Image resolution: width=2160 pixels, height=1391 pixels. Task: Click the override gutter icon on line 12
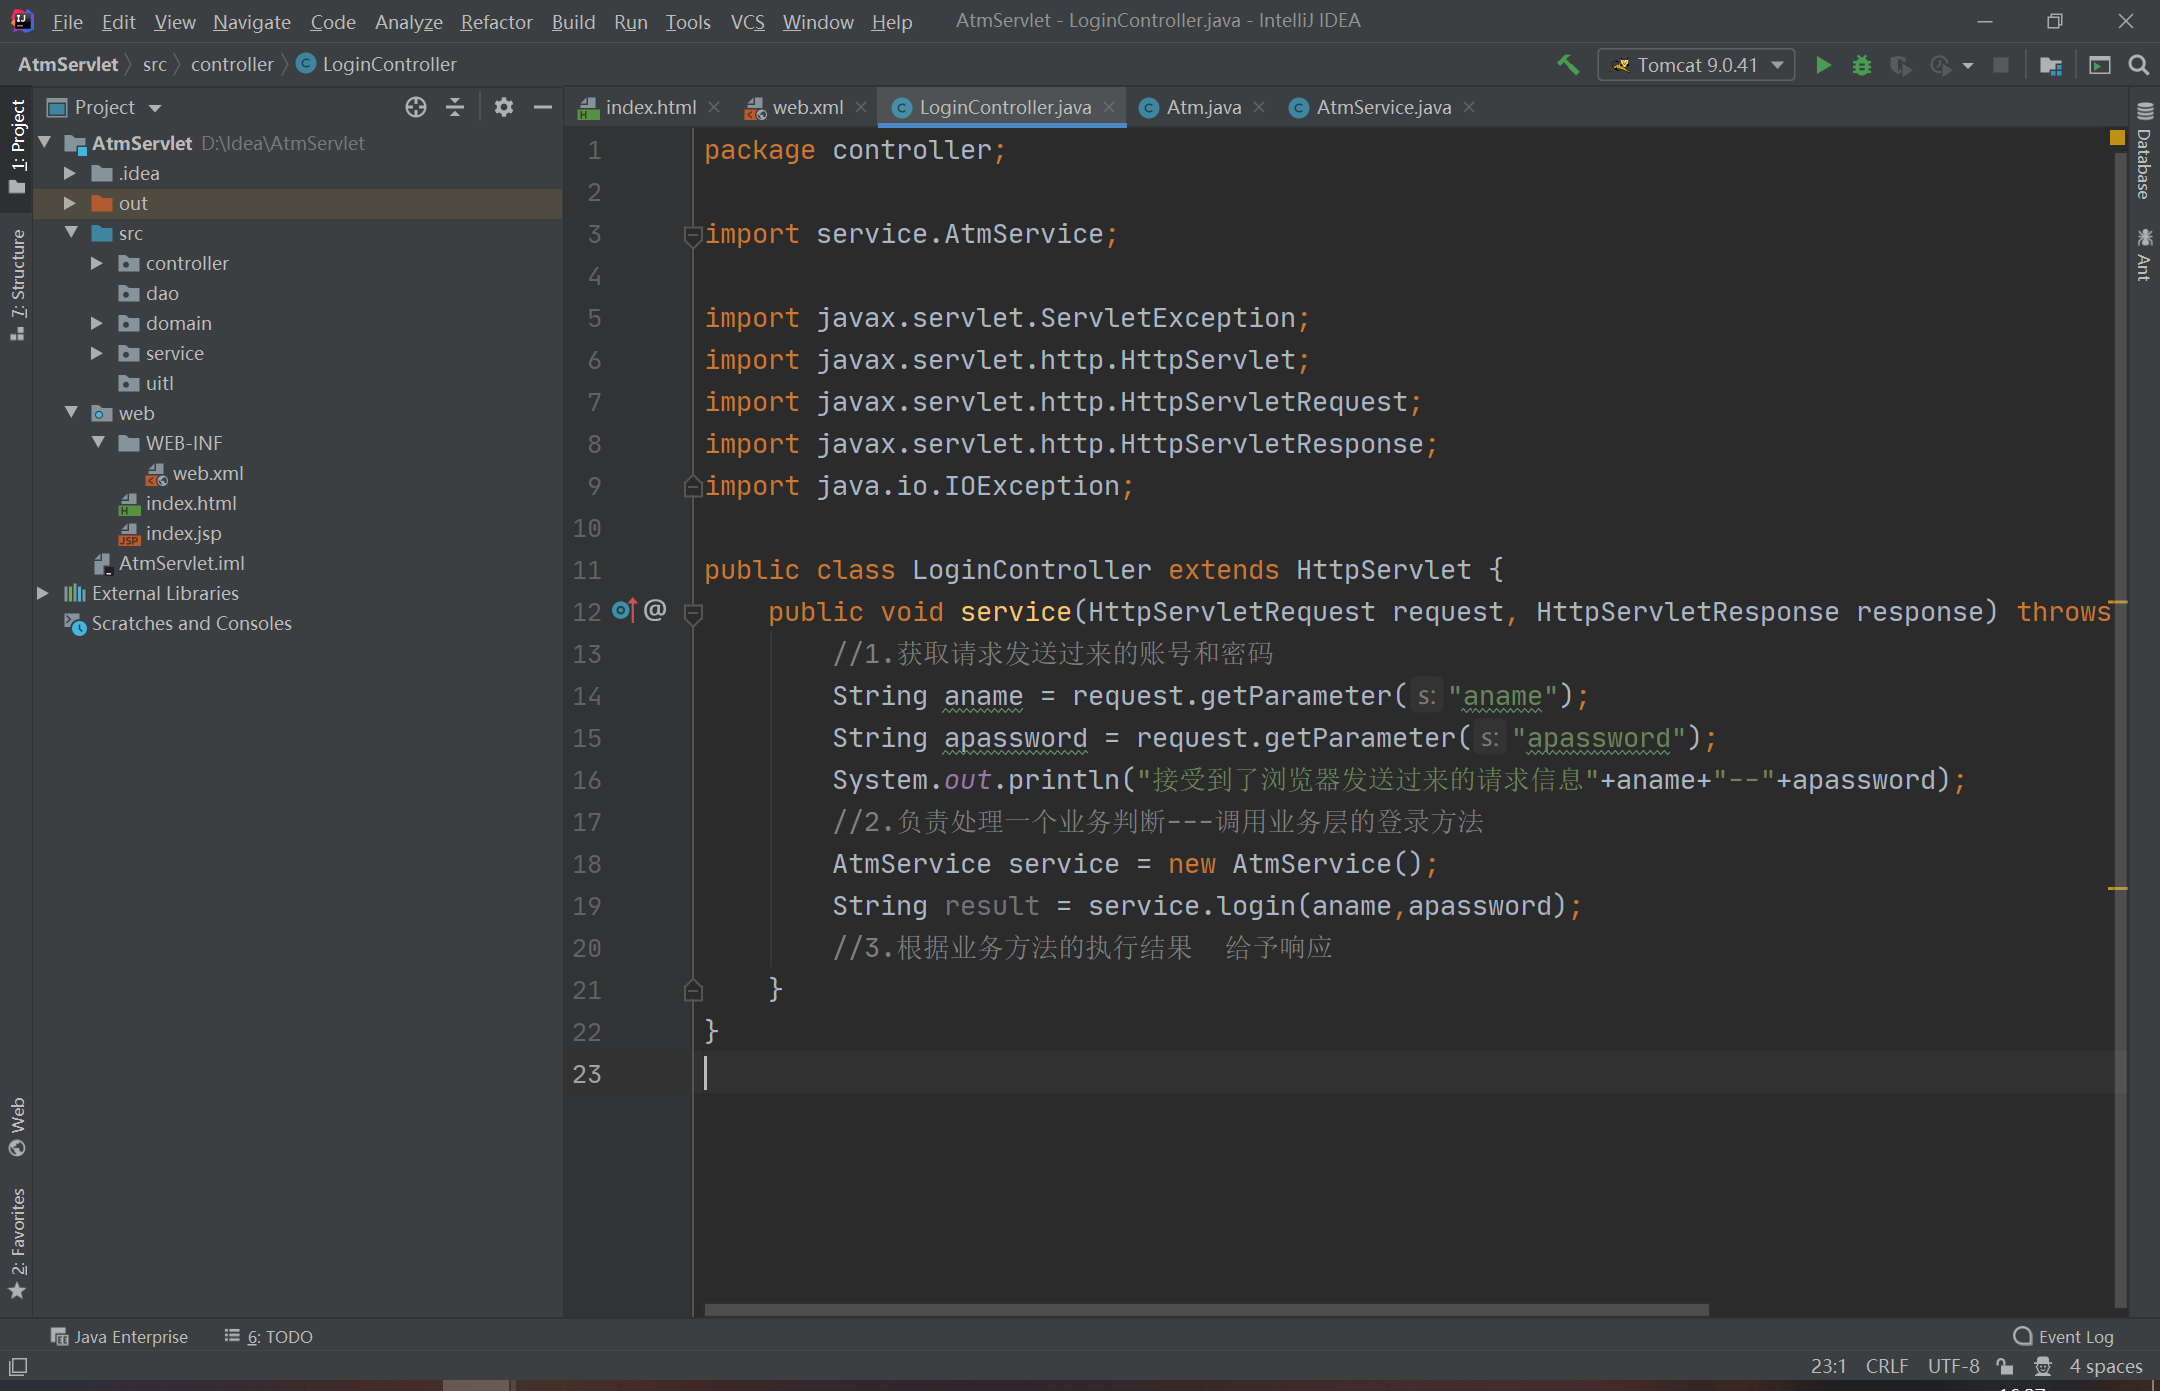click(x=624, y=610)
